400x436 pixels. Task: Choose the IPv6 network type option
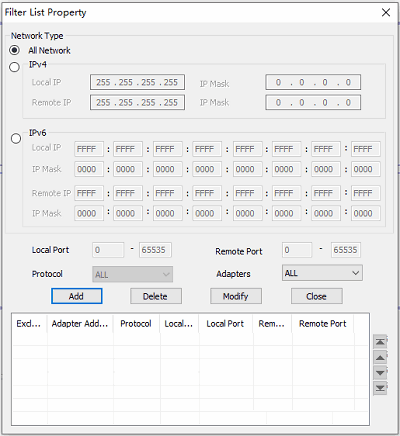pyautogui.click(x=16, y=138)
